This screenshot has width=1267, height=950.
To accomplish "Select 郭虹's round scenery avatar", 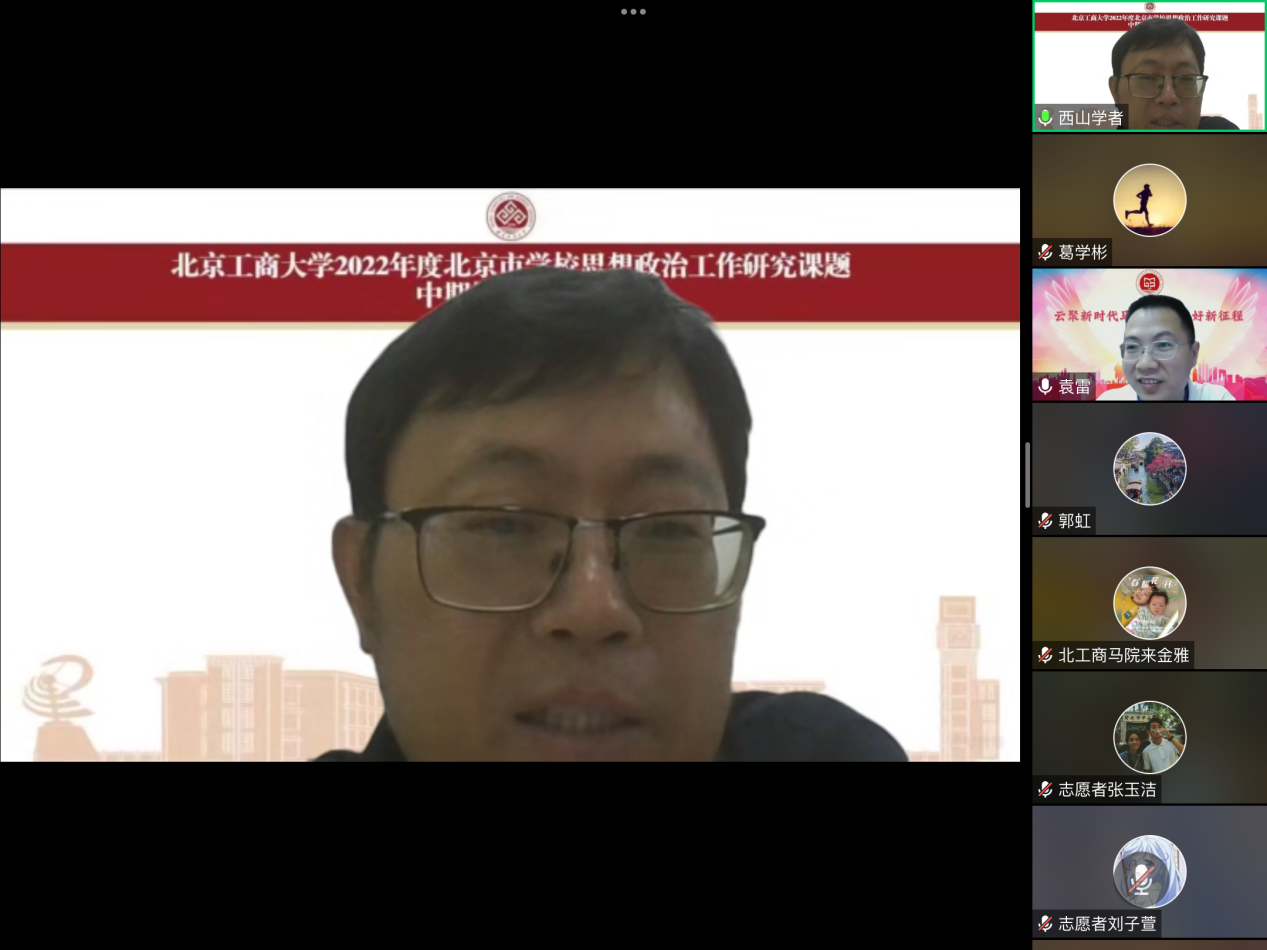I will coord(1149,468).
